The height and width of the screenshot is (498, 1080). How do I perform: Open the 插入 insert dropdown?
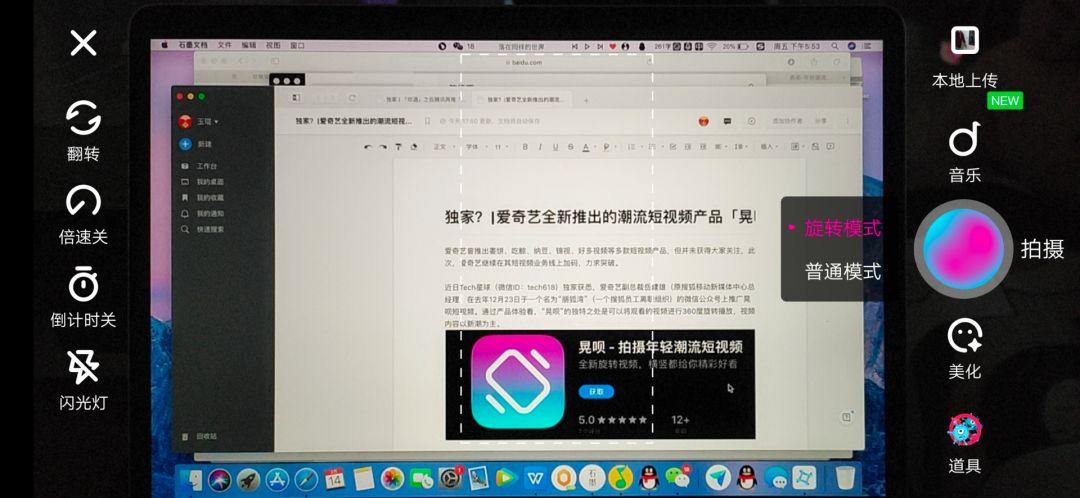[769, 147]
